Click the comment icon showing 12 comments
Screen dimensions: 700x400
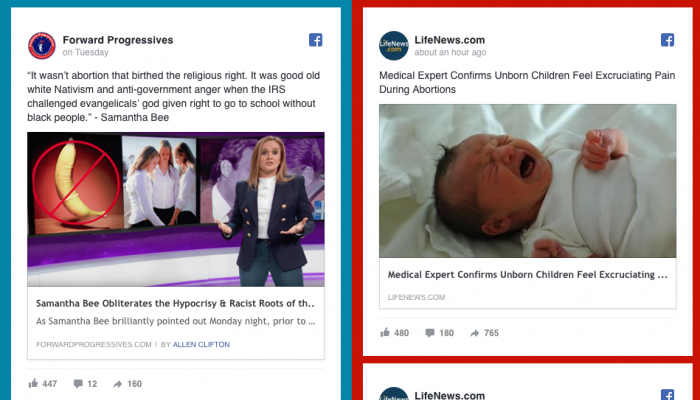tap(77, 383)
